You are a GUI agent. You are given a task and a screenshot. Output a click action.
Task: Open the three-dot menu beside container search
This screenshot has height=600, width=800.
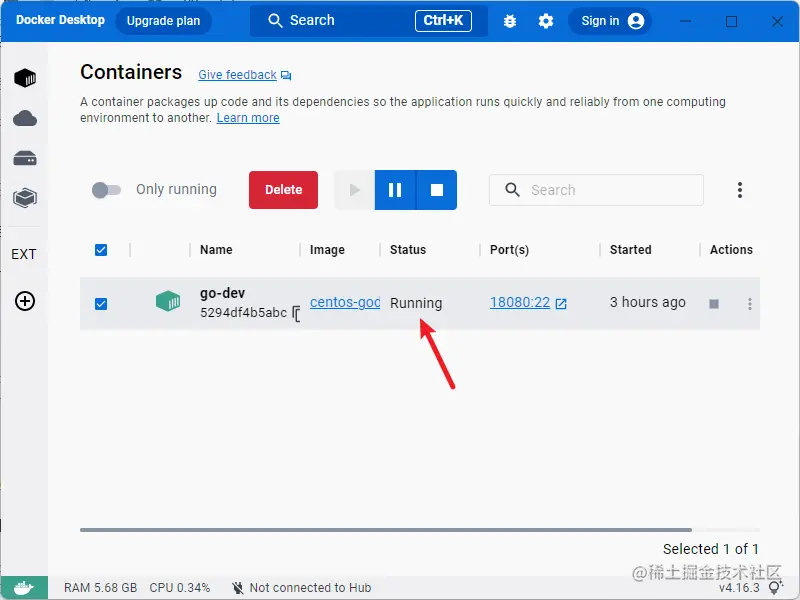coord(740,190)
